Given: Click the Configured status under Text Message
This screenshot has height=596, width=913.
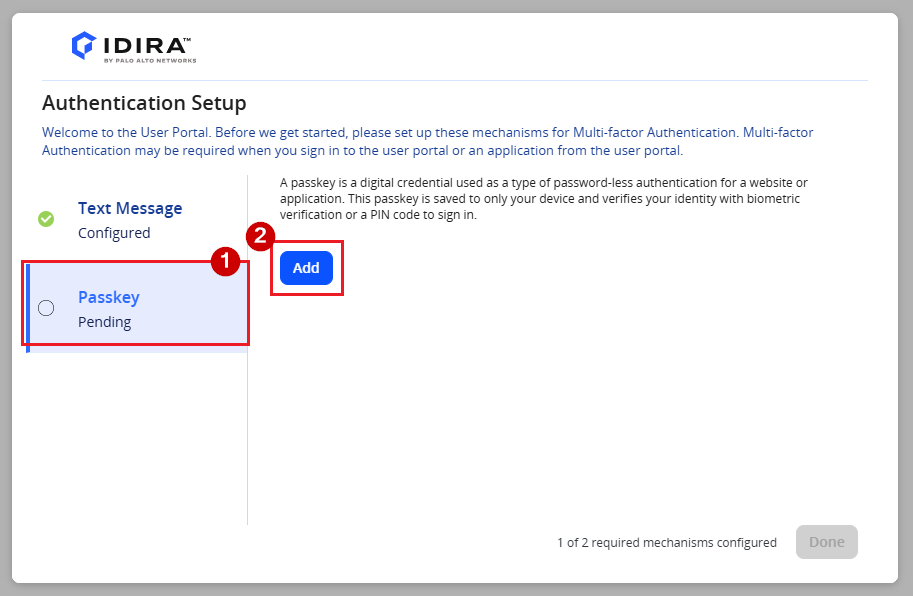Looking at the screenshot, I should [x=114, y=233].
